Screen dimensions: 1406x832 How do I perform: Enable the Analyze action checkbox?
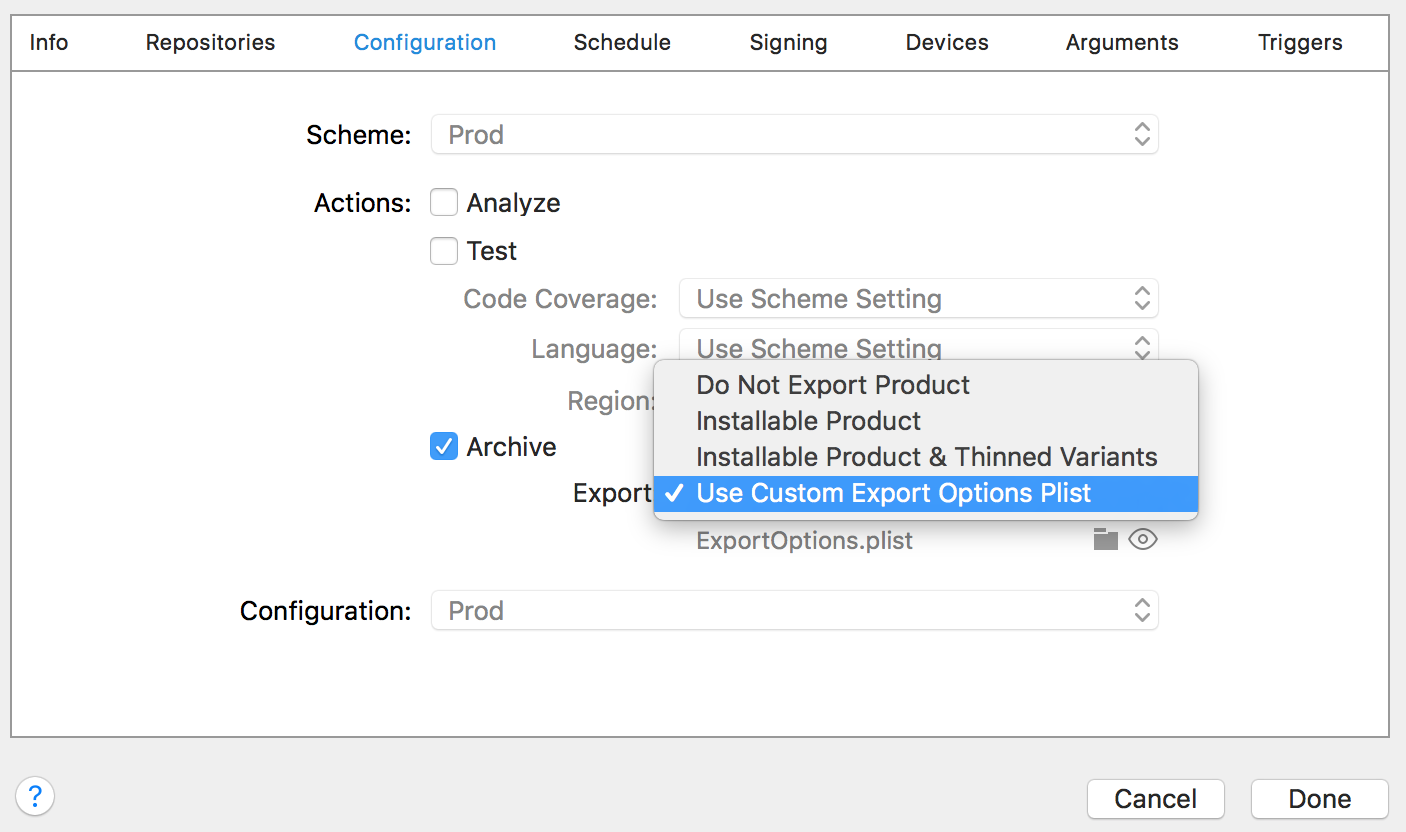click(444, 203)
